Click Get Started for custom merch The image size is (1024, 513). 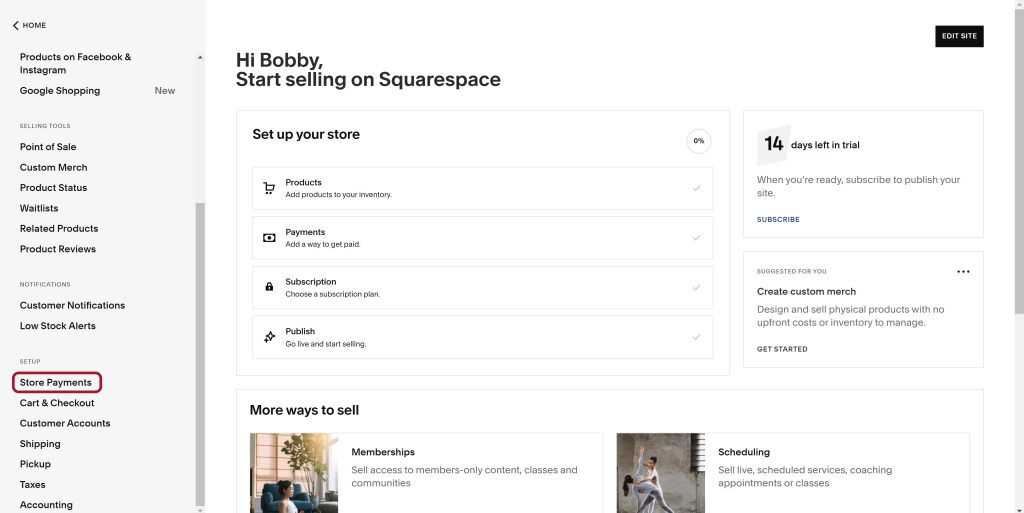[782, 349]
